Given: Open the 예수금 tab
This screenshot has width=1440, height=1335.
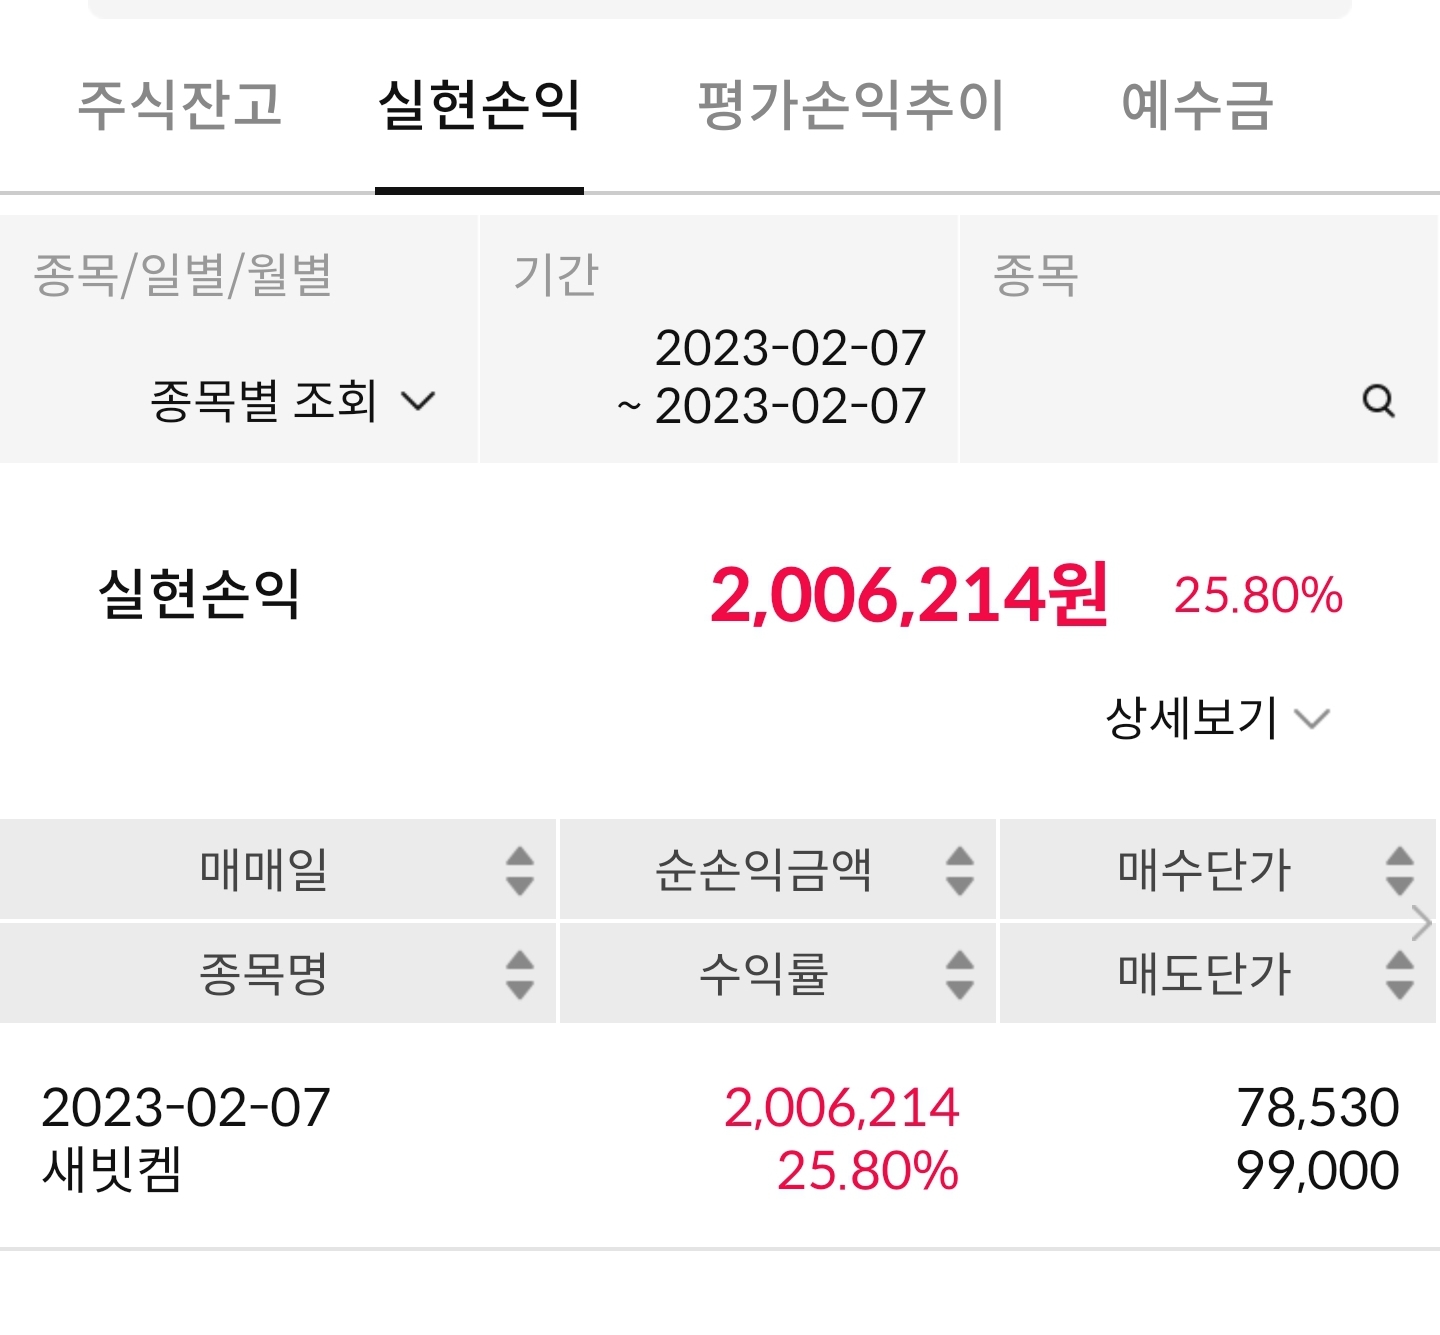Looking at the screenshot, I should point(1197,105).
